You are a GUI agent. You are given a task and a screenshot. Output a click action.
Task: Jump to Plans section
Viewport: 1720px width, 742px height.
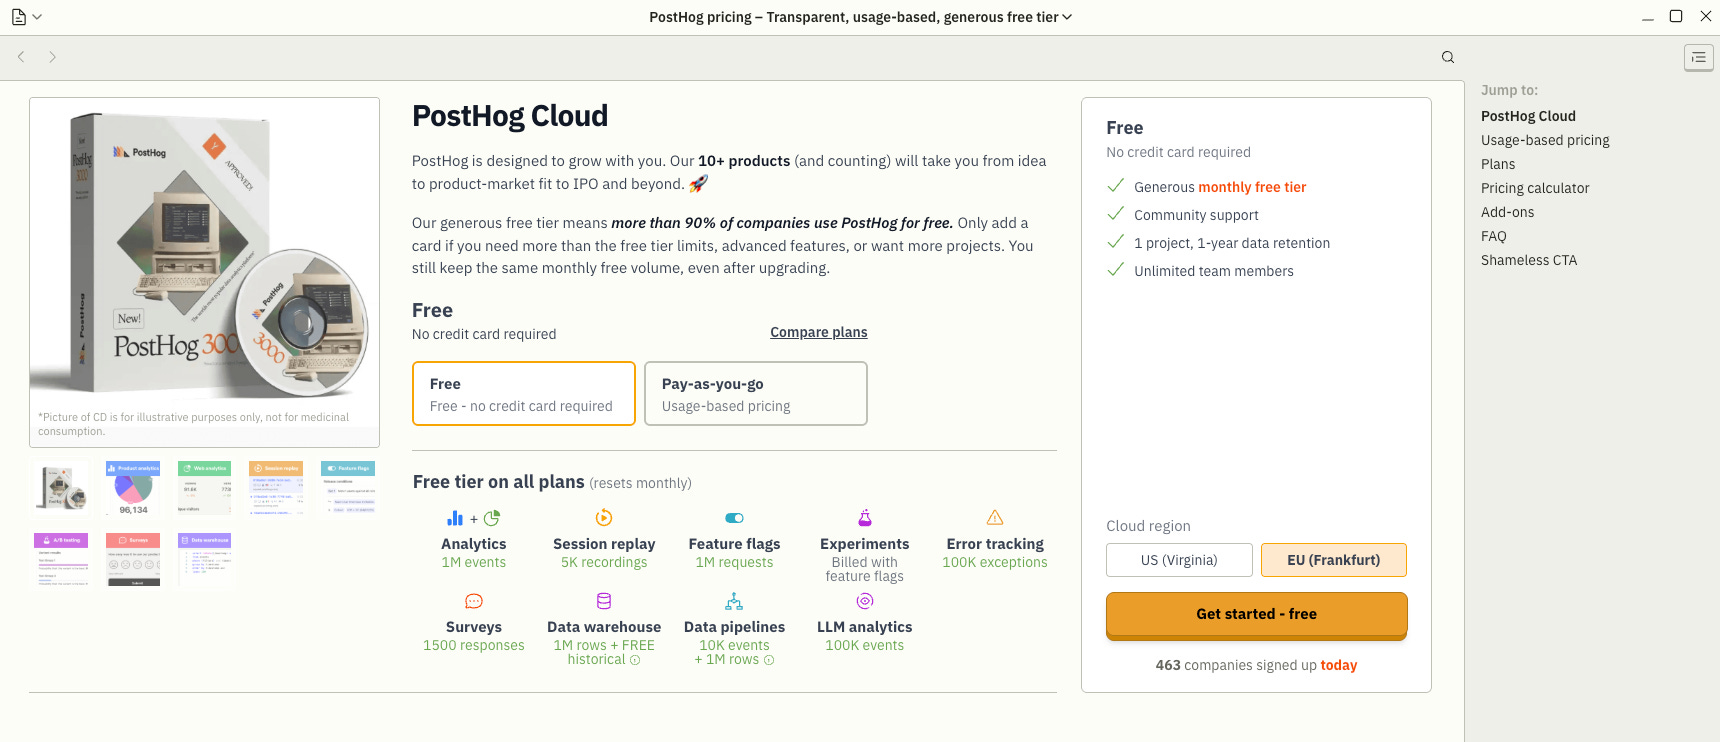click(x=1498, y=164)
